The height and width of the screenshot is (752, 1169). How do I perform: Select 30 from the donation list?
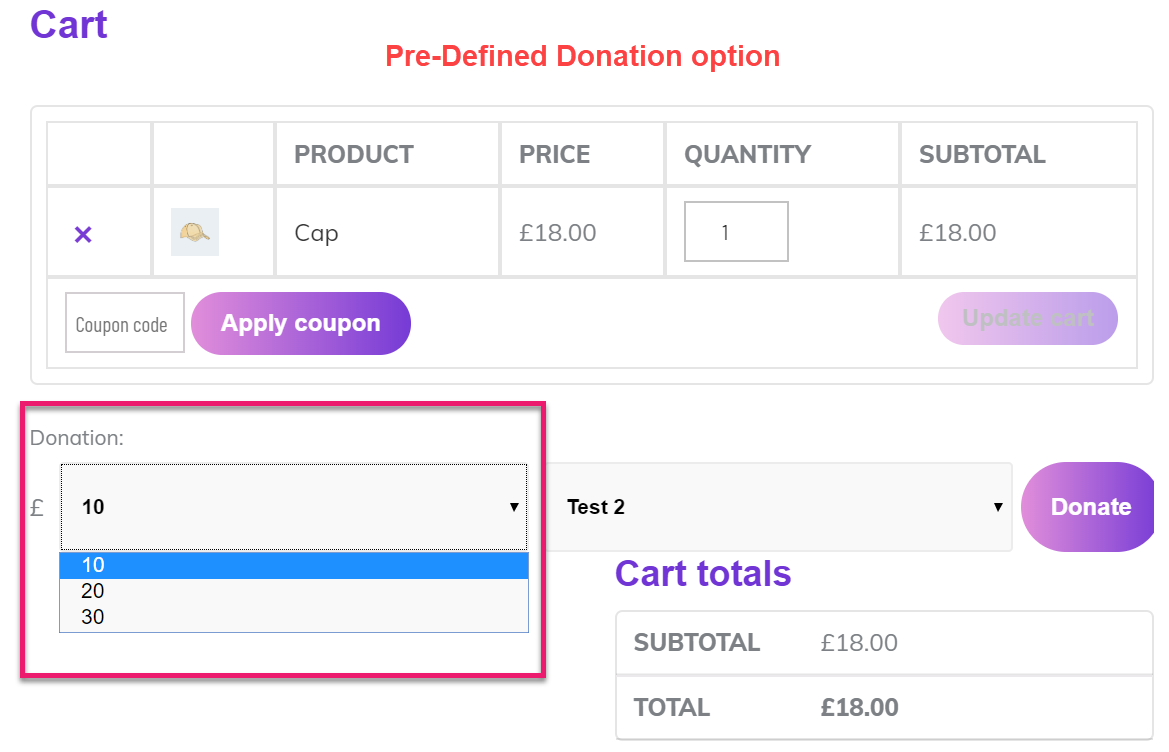click(x=293, y=617)
